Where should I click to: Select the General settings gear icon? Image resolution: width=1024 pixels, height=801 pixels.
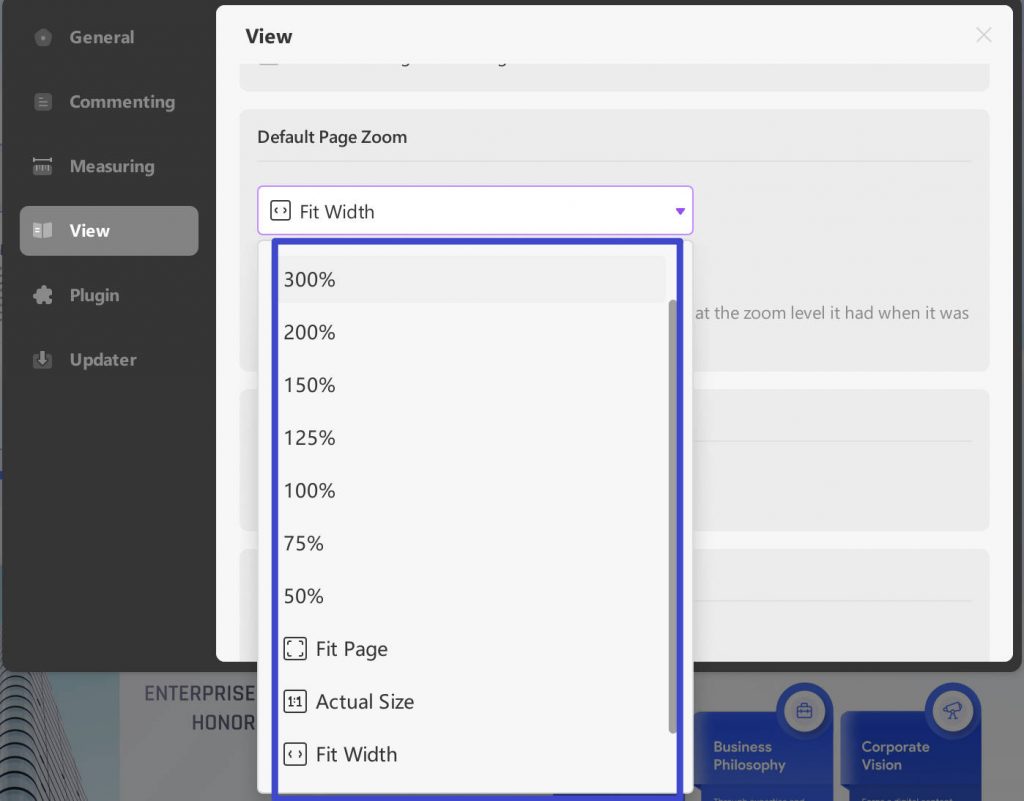tap(44, 37)
